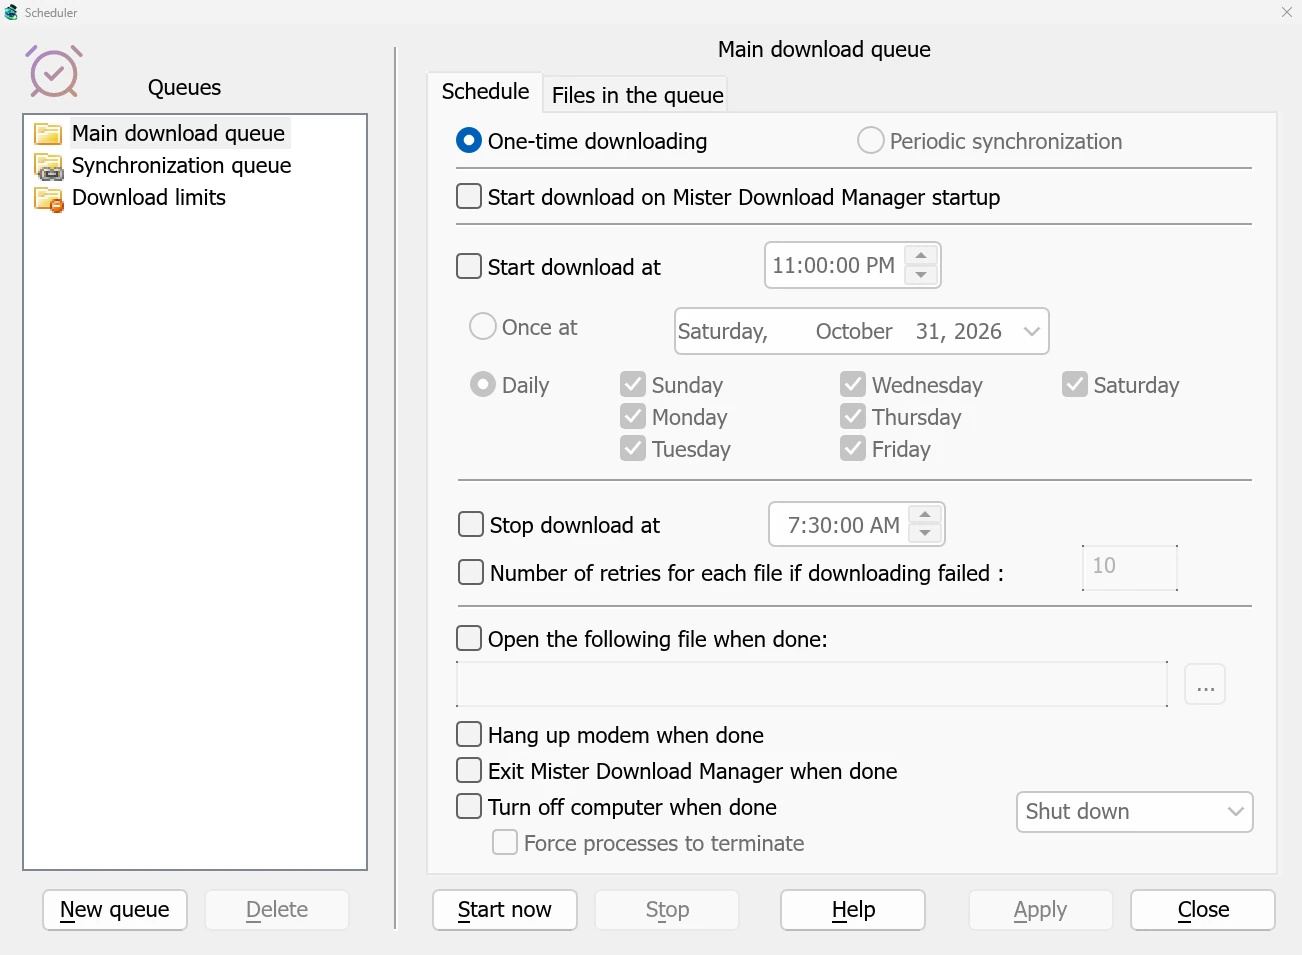The width and height of the screenshot is (1302, 955).
Task: Increase start download time with up arrow
Action: pos(921,255)
